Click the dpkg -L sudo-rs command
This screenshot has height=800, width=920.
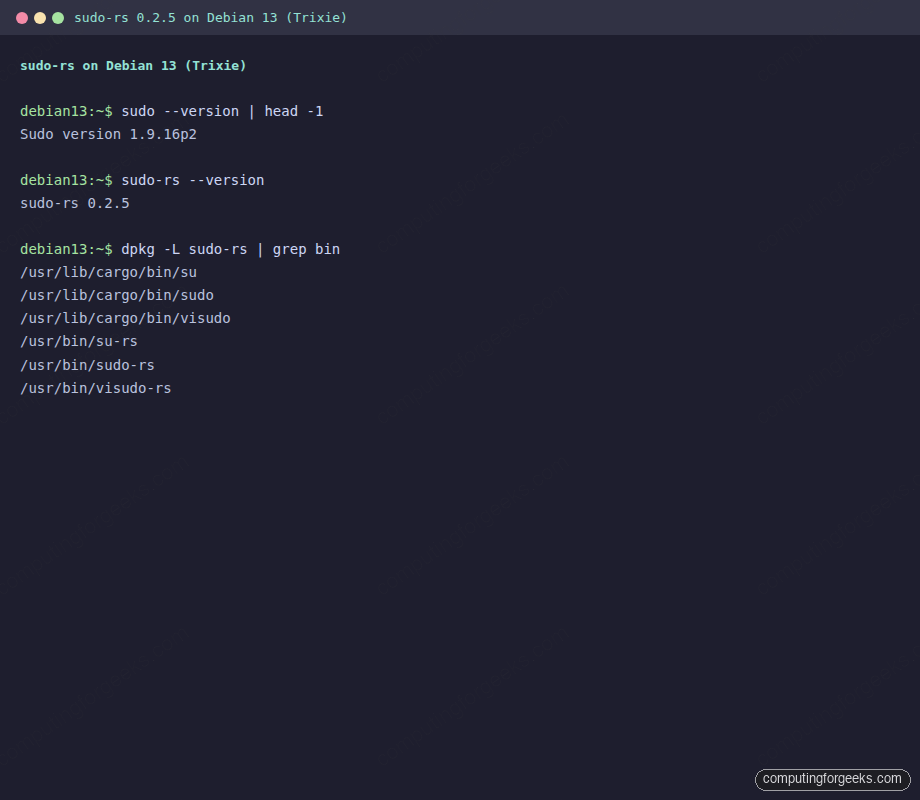pos(187,249)
